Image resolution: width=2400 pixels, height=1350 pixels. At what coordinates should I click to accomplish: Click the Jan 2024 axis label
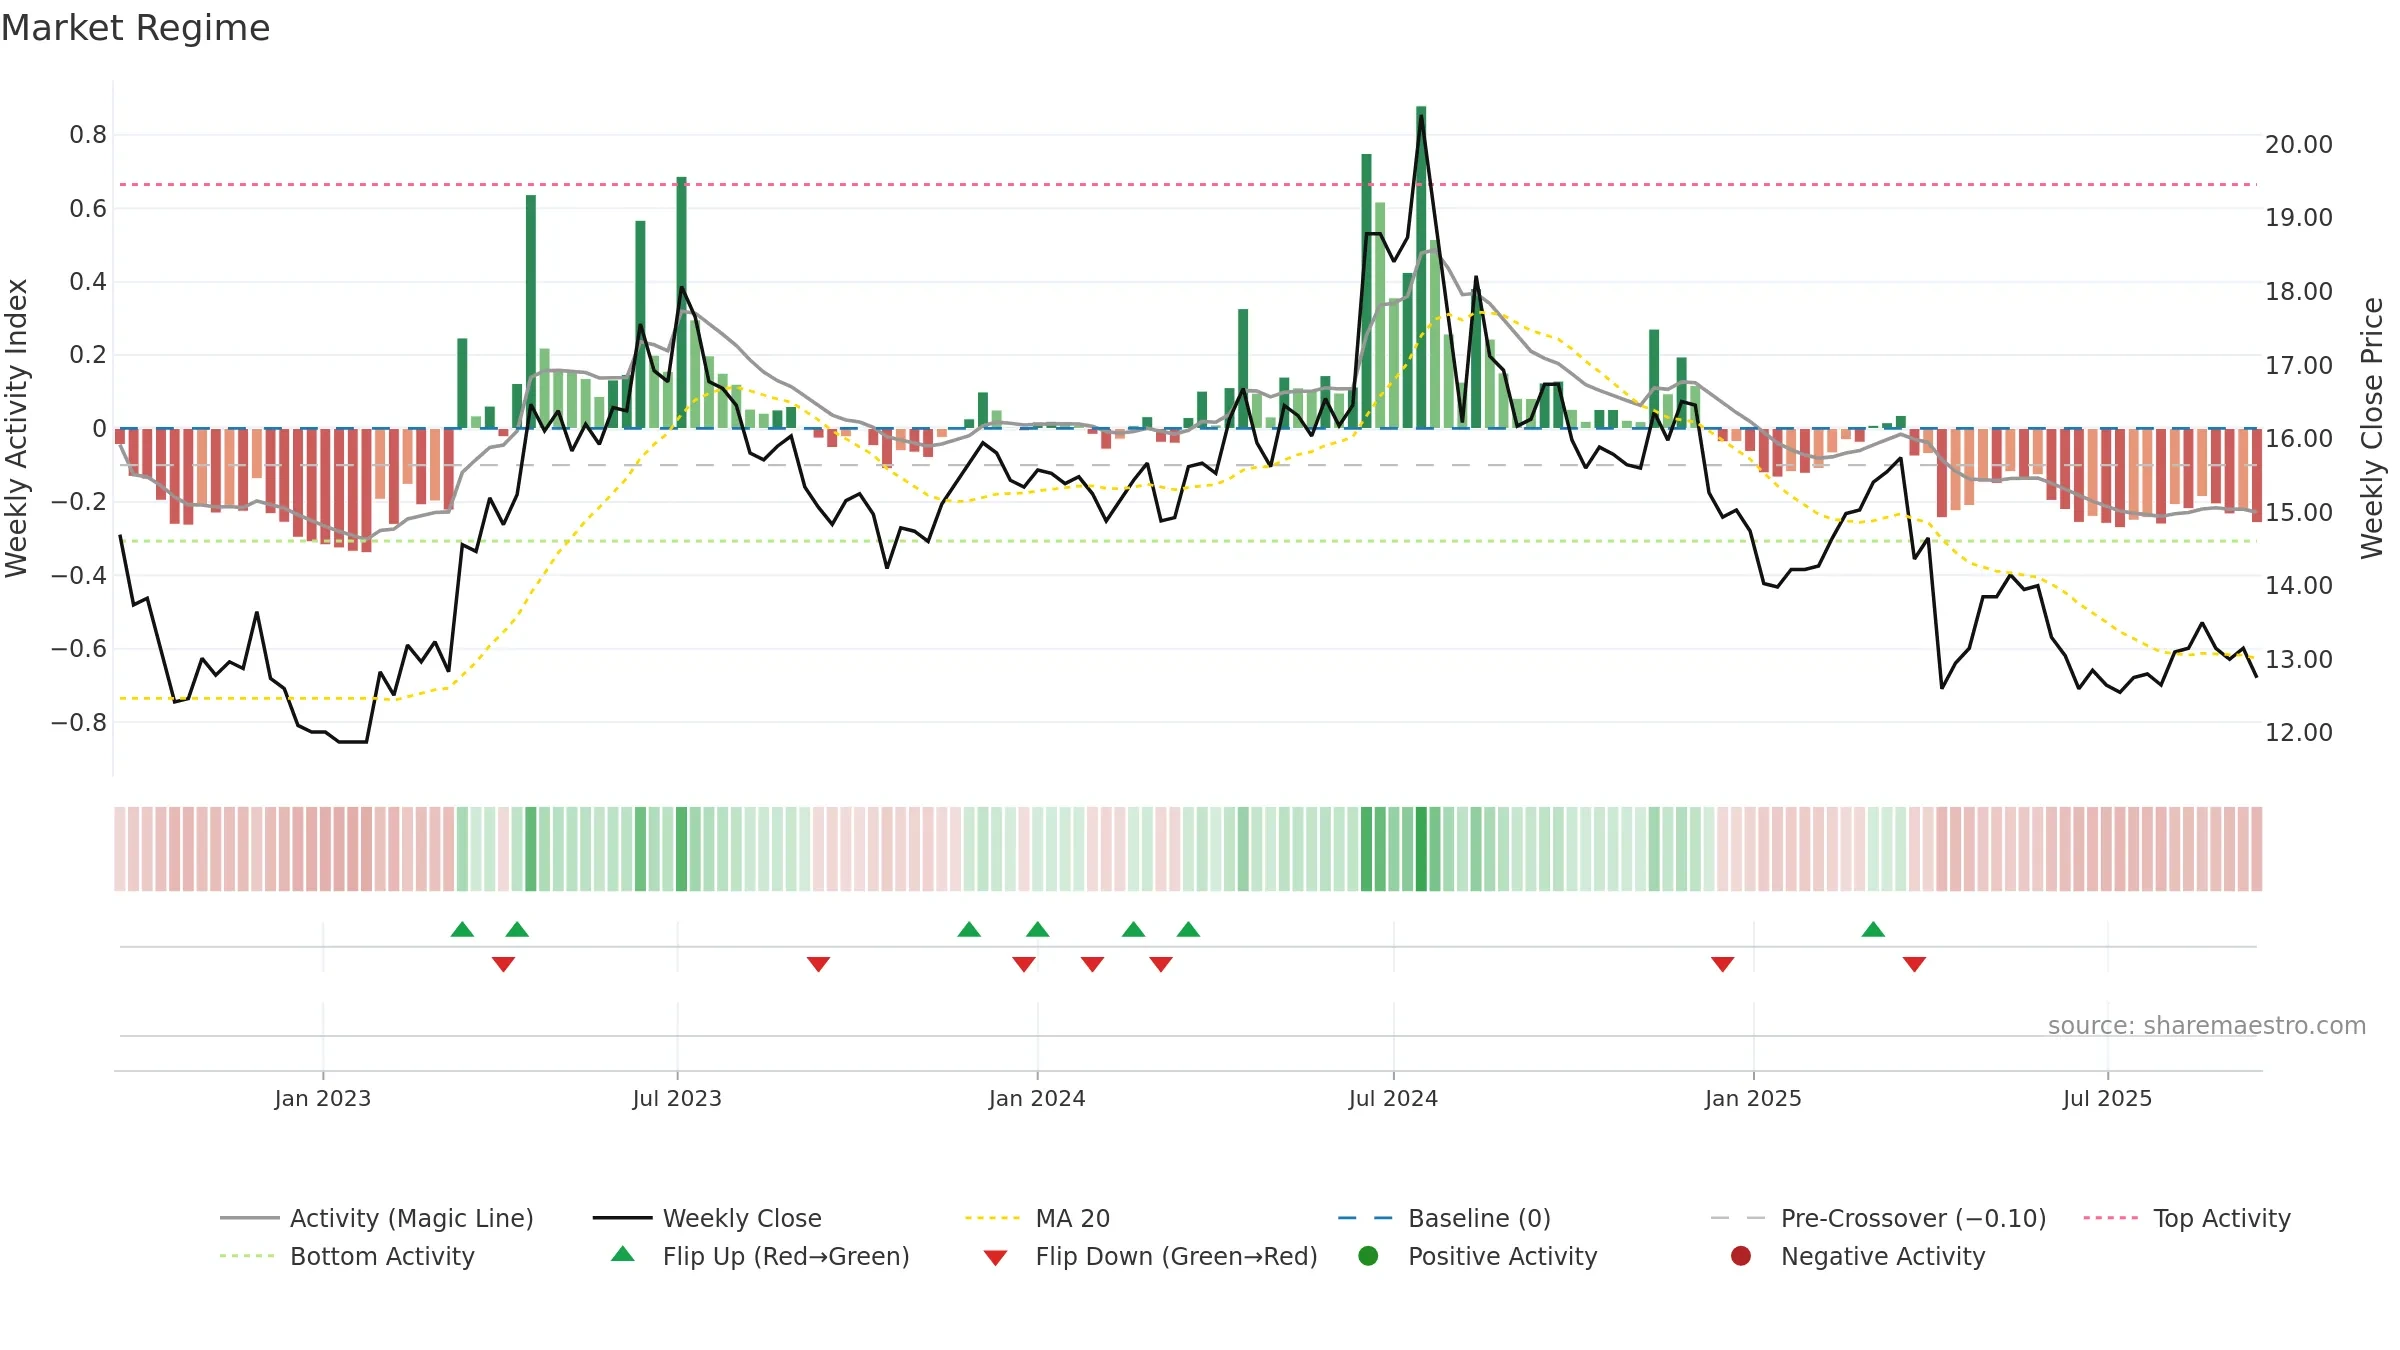coord(1037,1099)
